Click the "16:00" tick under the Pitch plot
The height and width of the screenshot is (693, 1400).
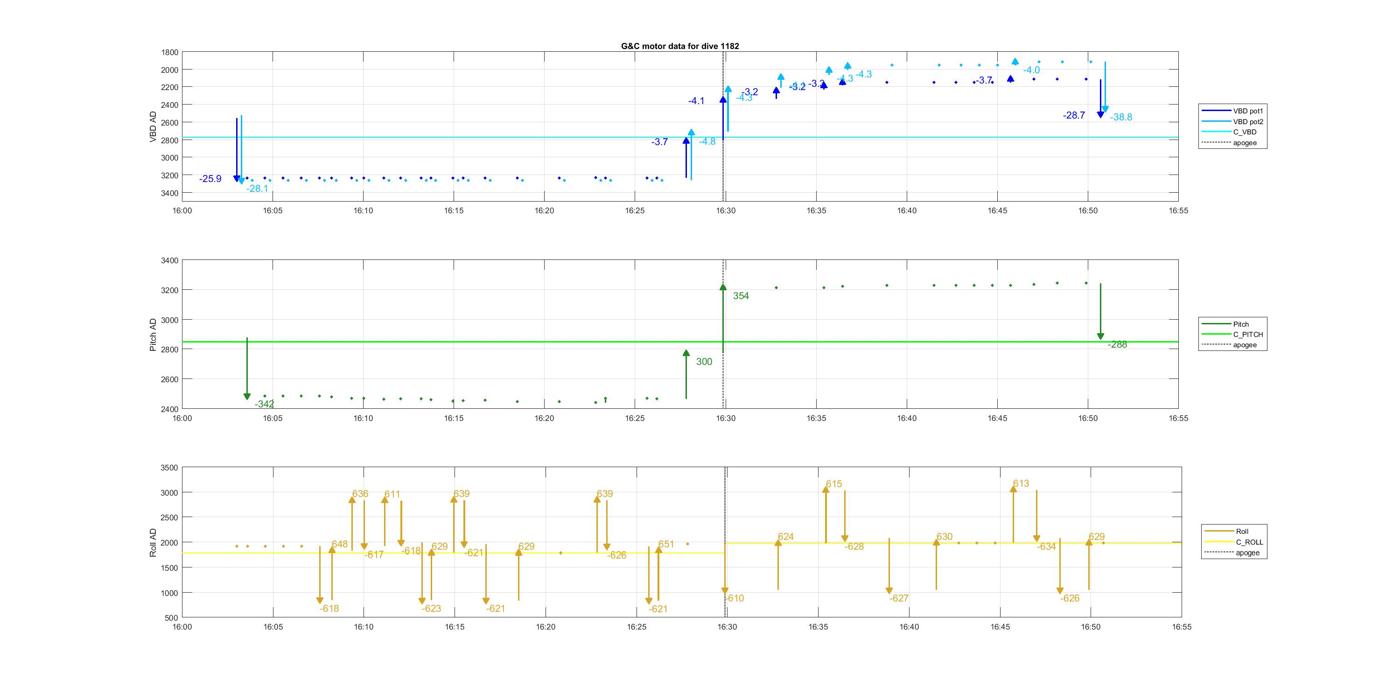click(182, 419)
